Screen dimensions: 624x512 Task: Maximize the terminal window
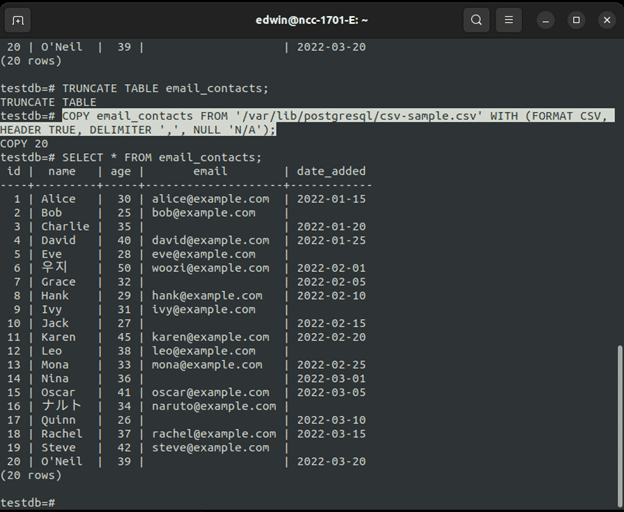coord(576,20)
